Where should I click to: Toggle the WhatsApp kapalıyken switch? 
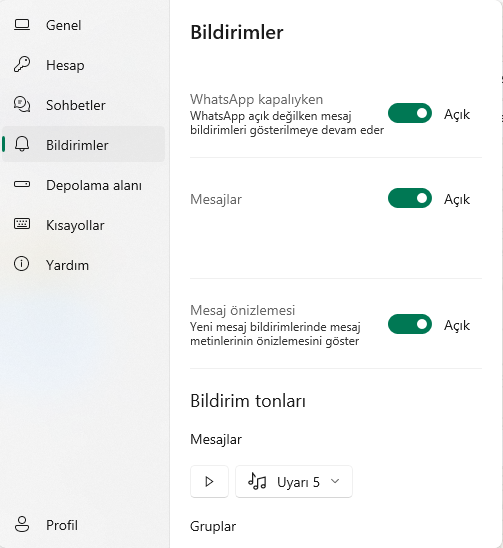pyautogui.click(x=410, y=113)
